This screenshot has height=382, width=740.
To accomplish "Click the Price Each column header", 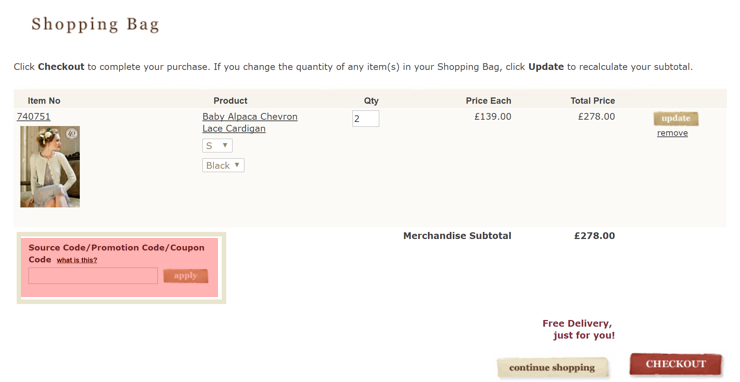I will (x=488, y=101).
